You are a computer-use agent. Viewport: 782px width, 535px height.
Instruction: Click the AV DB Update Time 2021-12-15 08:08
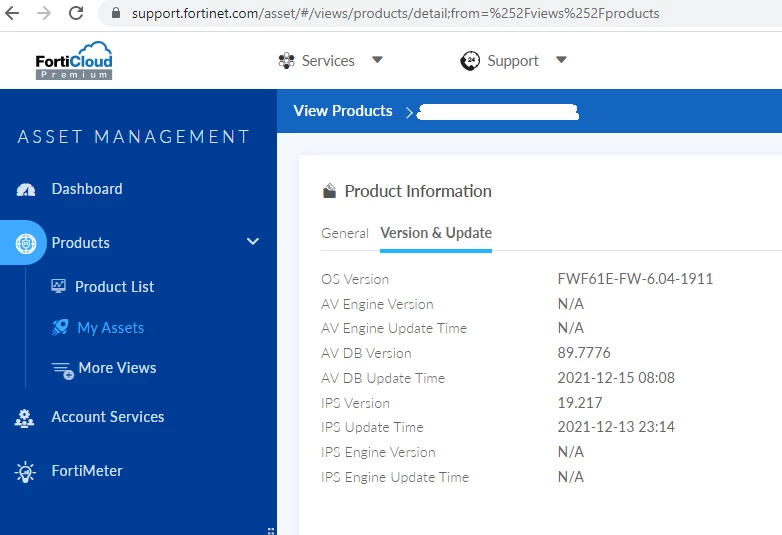pos(616,377)
